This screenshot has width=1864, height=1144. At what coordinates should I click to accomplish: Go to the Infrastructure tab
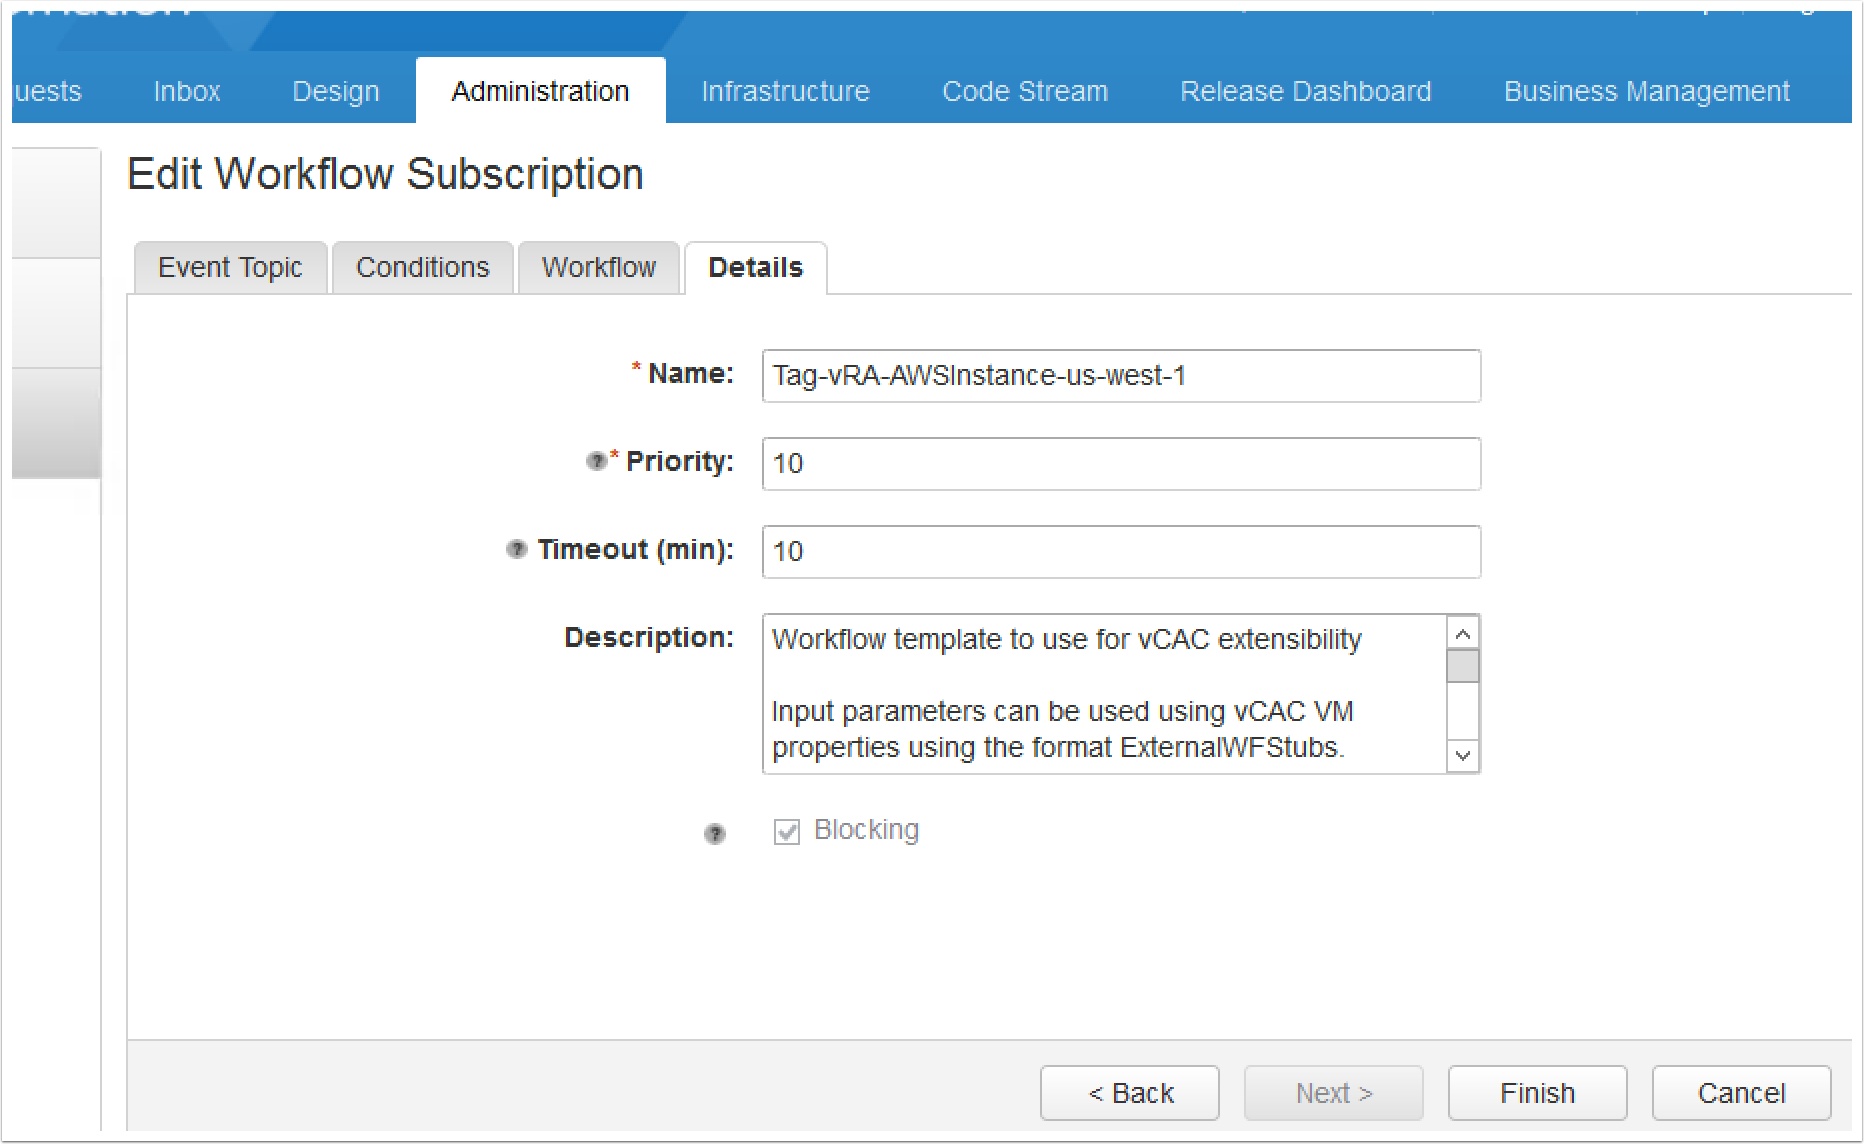785,91
